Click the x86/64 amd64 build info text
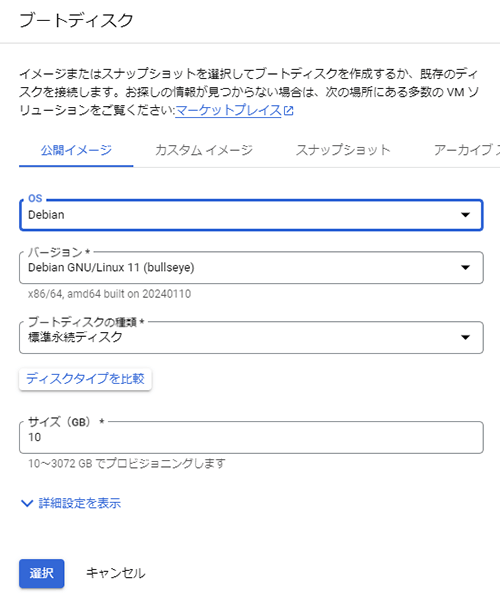 click(109, 294)
